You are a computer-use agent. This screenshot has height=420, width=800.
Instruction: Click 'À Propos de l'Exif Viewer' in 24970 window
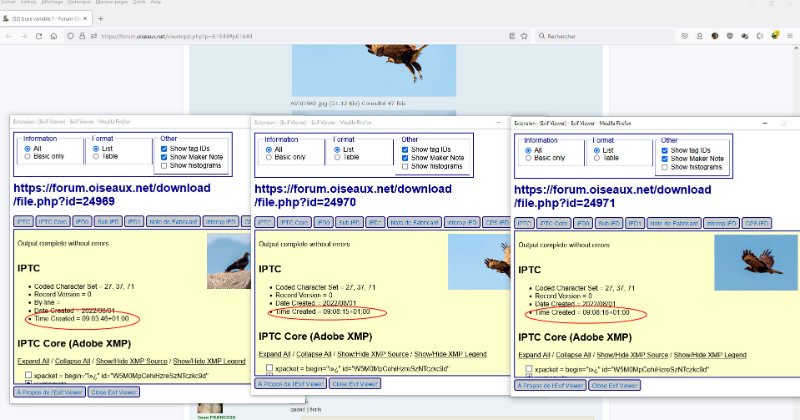click(x=291, y=383)
